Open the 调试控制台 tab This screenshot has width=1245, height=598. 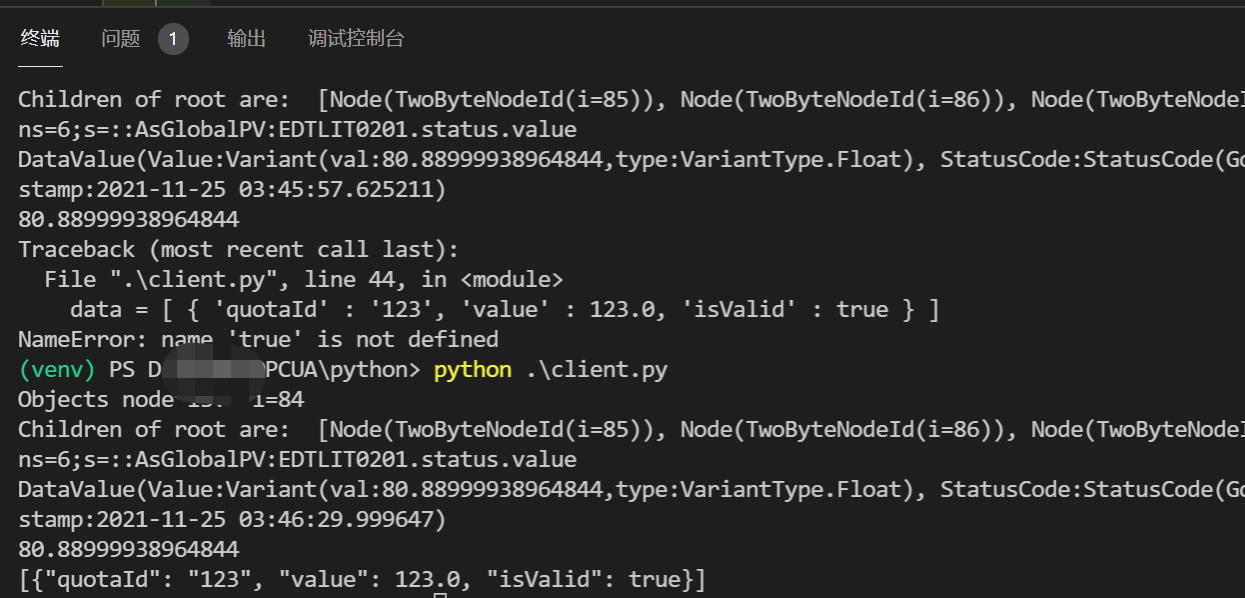tap(355, 38)
